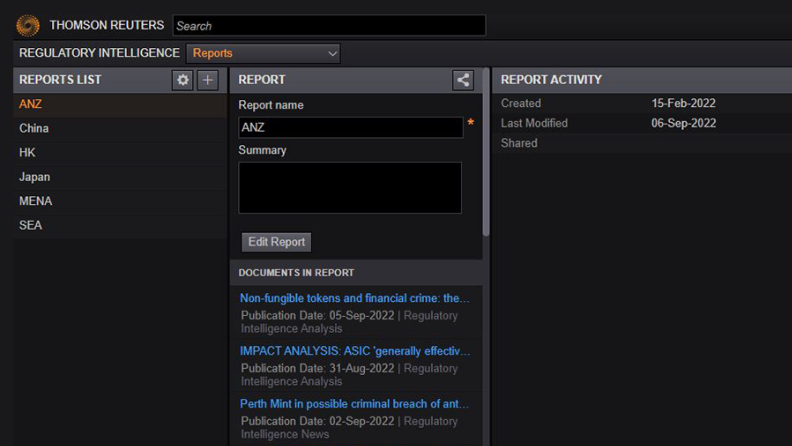Select the China report
This screenshot has width=792, height=446.
coord(120,129)
